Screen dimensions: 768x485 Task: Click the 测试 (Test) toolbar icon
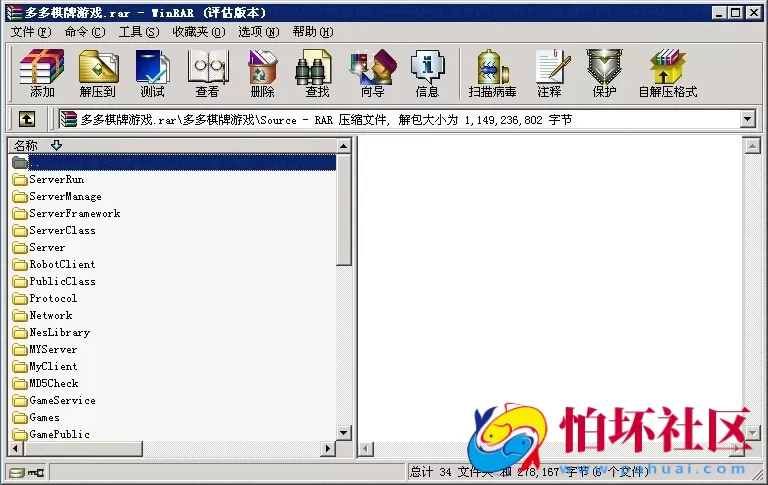pyautogui.click(x=152, y=73)
